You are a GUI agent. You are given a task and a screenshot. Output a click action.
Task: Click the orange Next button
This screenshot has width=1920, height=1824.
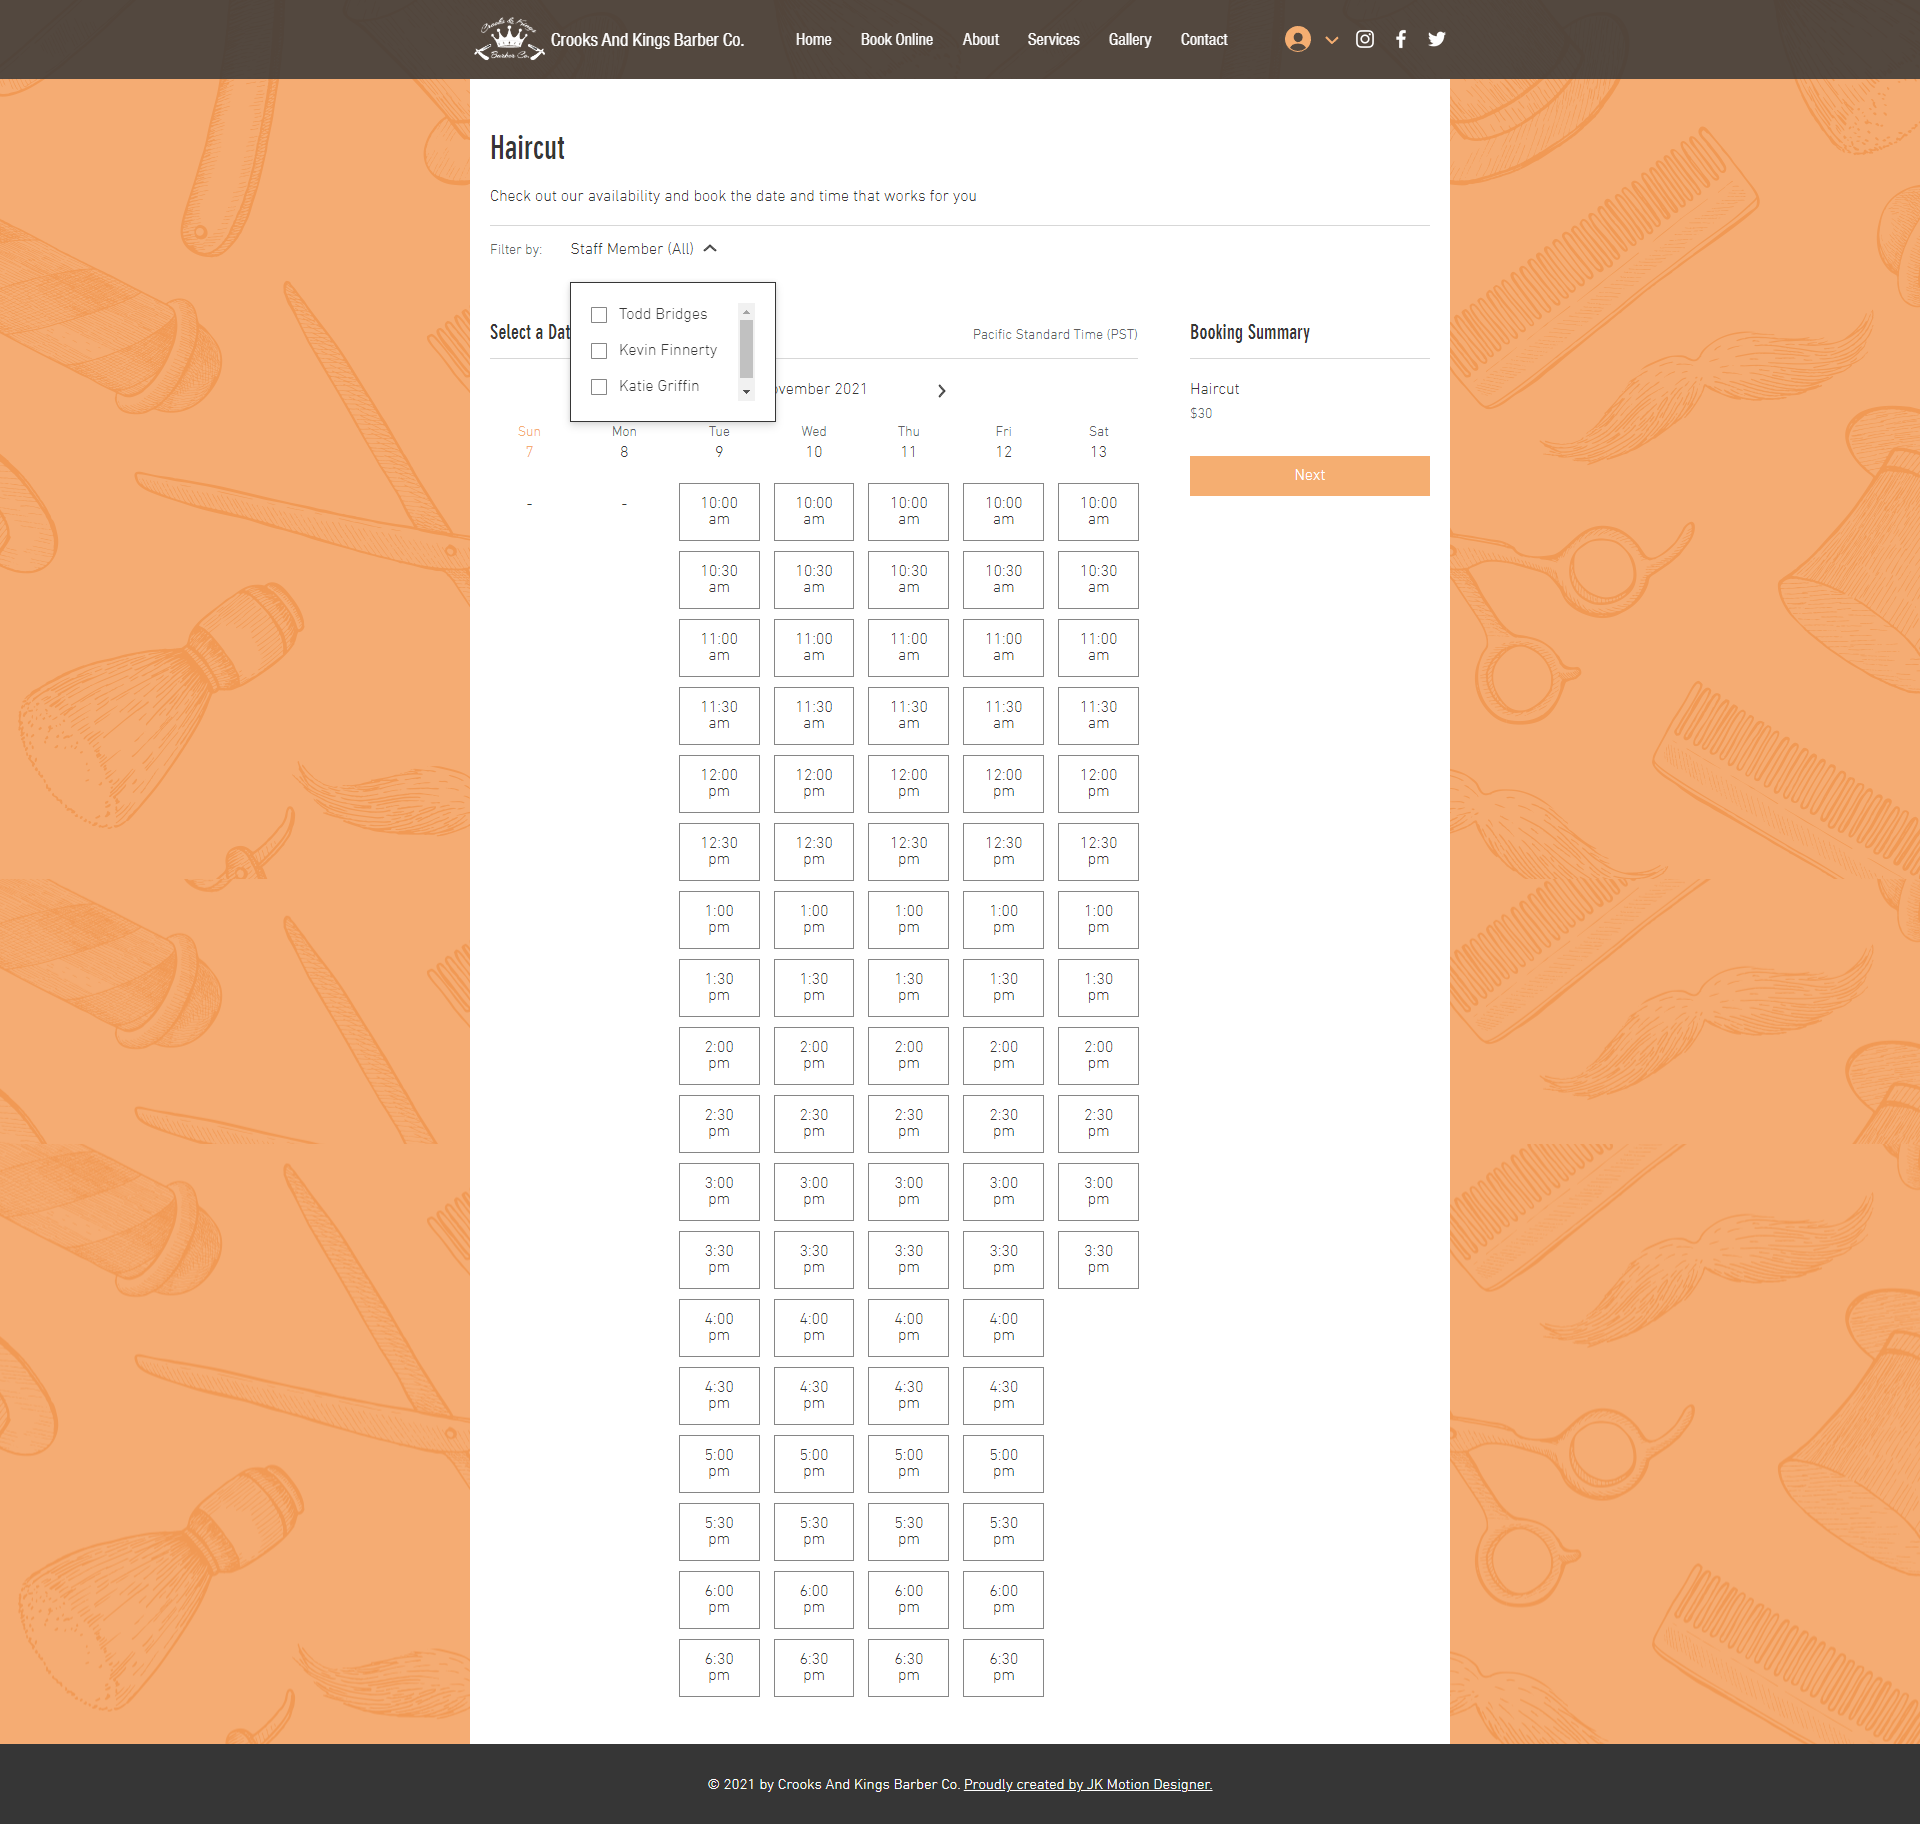(1309, 476)
